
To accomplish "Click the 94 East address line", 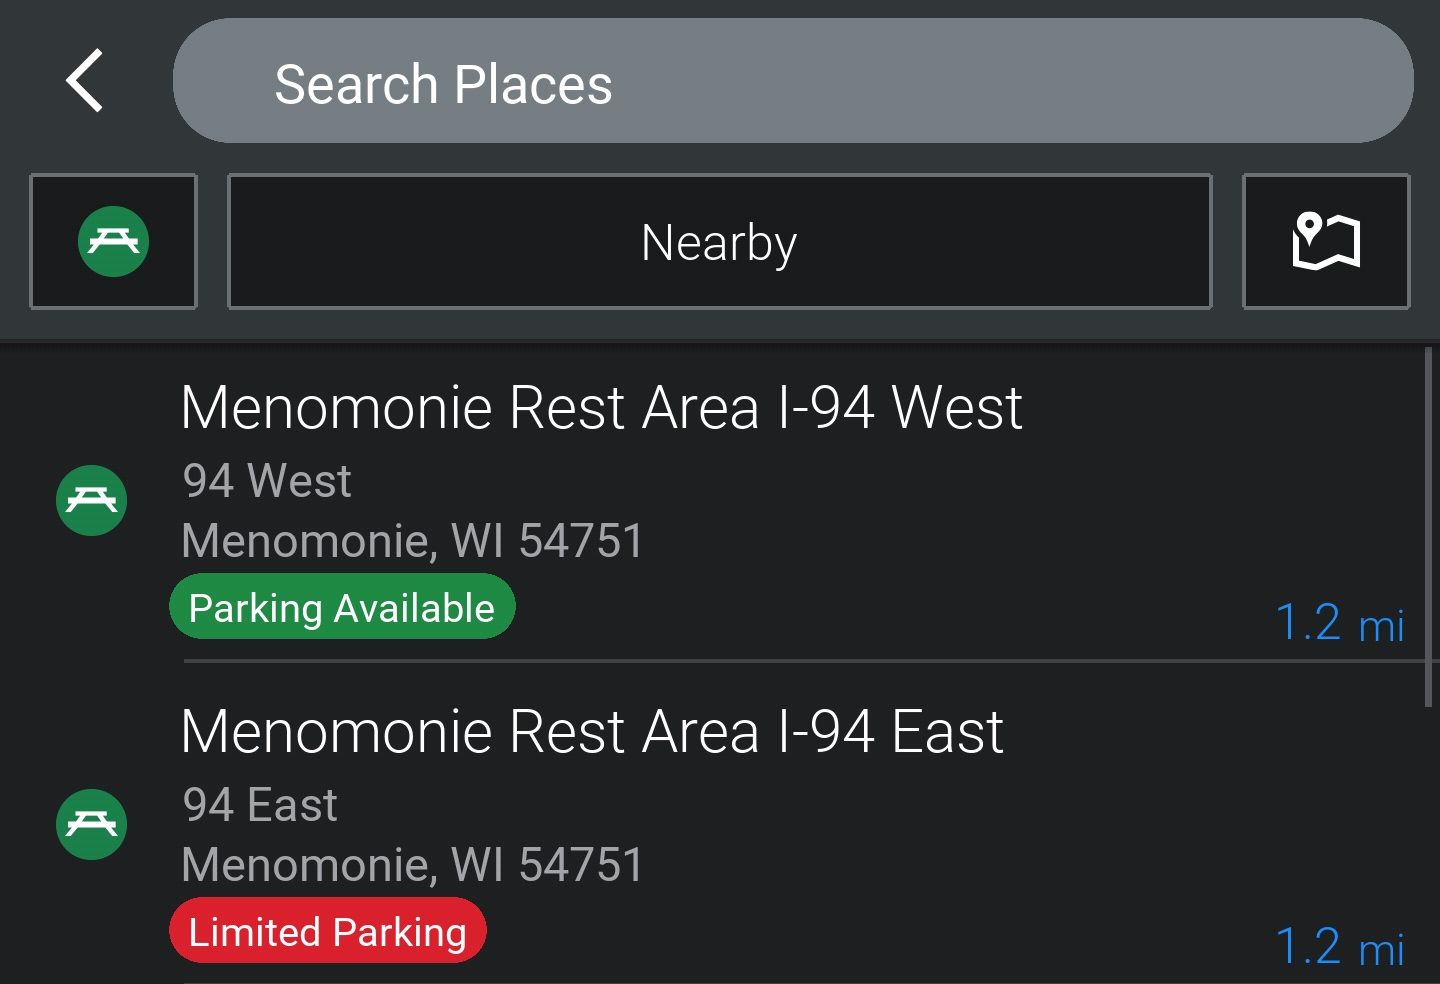I will point(260,805).
